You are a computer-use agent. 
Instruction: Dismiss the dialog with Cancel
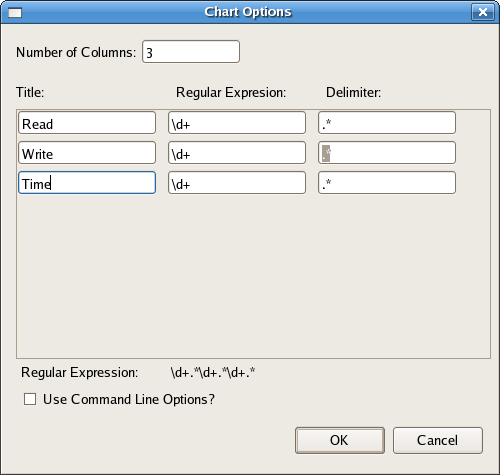click(438, 440)
